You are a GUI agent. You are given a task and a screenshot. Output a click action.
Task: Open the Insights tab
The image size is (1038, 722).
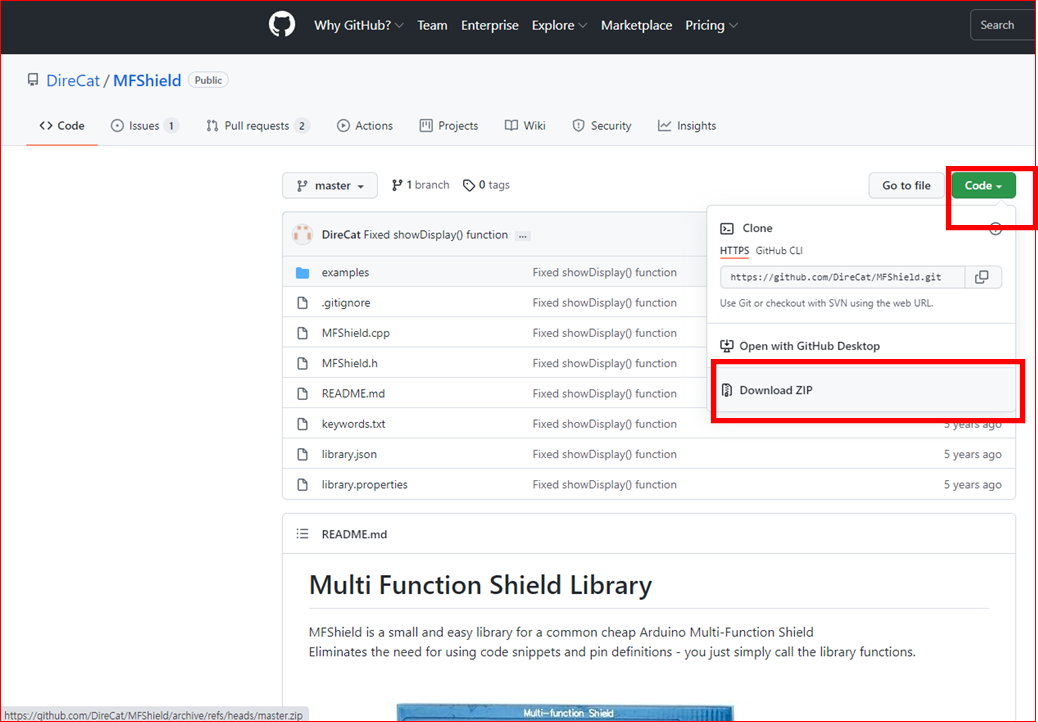pyautogui.click(x=687, y=126)
